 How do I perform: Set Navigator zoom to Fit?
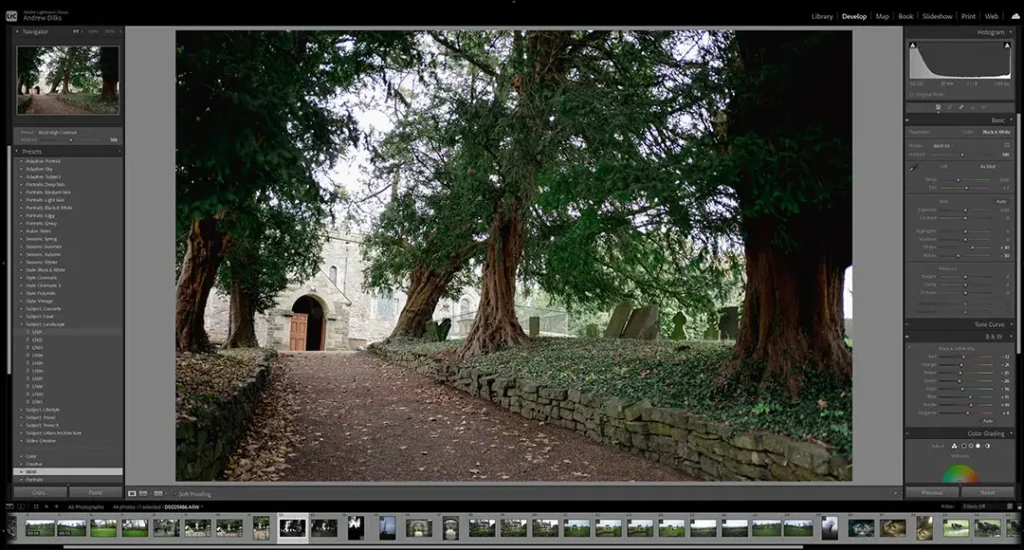coord(76,31)
